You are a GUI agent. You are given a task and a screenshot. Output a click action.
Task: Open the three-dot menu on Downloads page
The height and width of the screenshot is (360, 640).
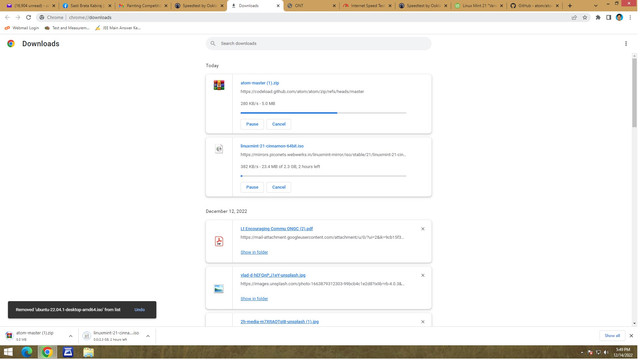coord(626,44)
